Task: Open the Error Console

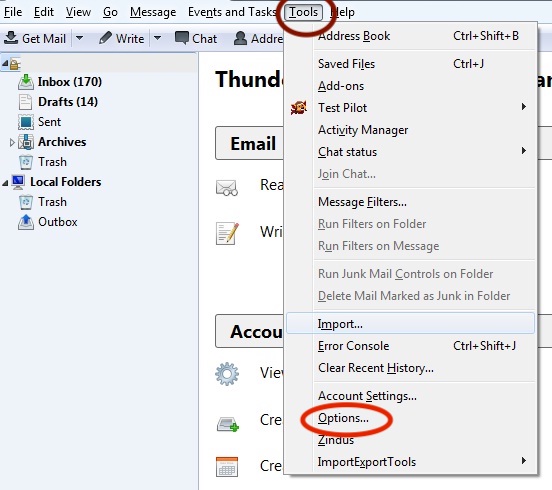Action: pos(411,346)
